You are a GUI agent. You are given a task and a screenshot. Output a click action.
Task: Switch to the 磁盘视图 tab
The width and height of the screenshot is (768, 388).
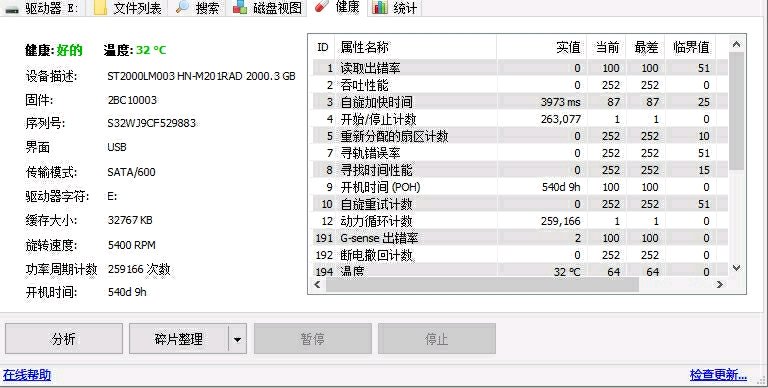tap(266, 8)
